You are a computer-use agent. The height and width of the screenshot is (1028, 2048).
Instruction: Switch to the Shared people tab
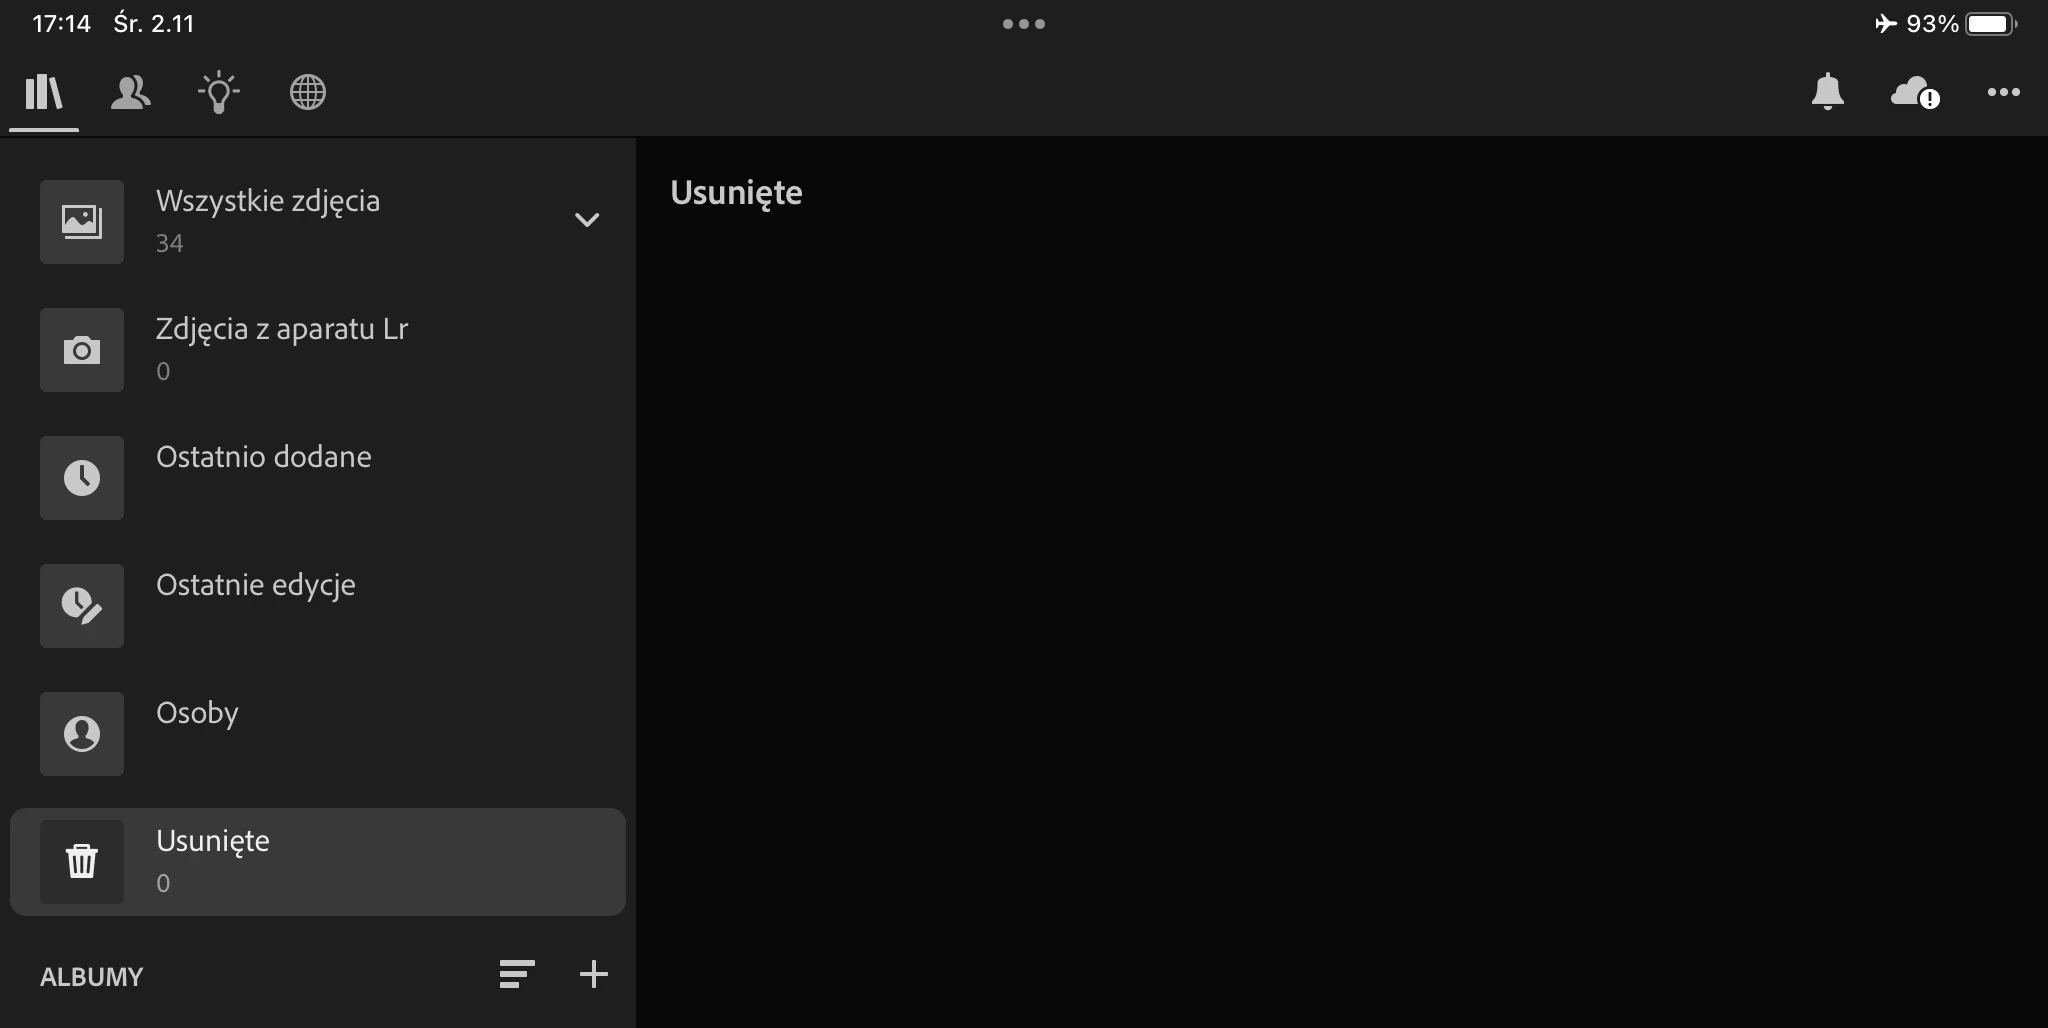click(x=131, y=92)
